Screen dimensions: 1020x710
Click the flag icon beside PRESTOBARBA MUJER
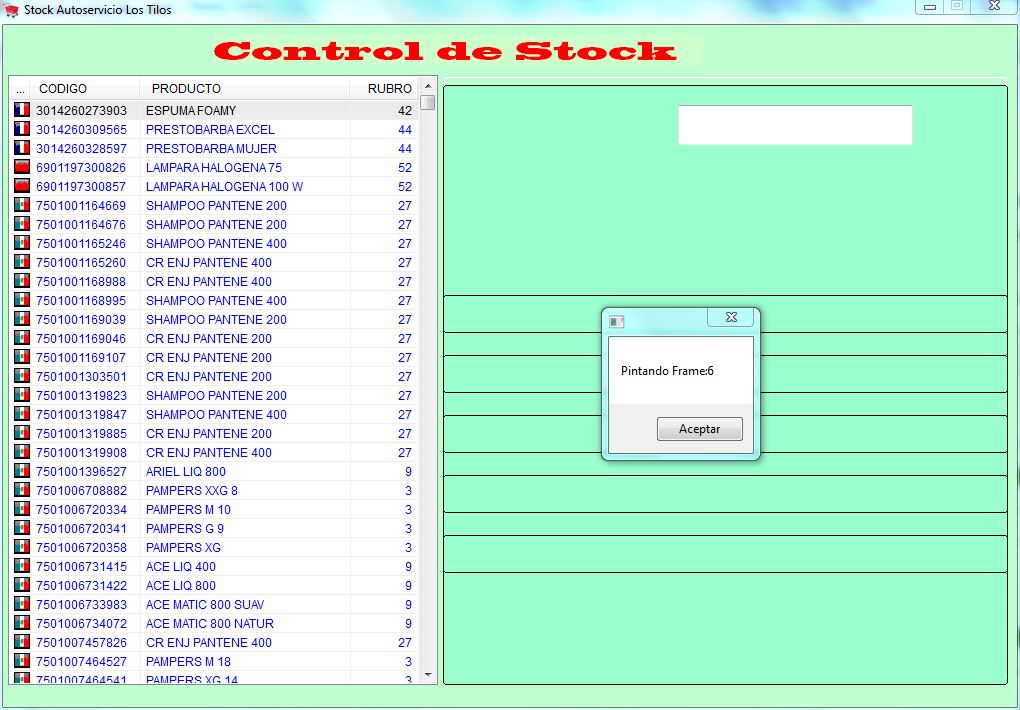[x=21, y=148]
